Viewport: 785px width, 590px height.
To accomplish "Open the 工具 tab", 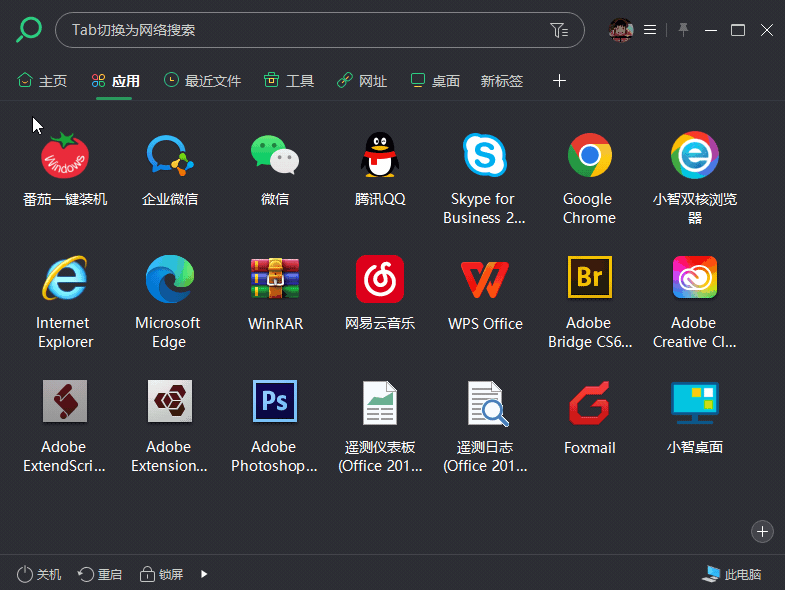I will coord(289,81).
